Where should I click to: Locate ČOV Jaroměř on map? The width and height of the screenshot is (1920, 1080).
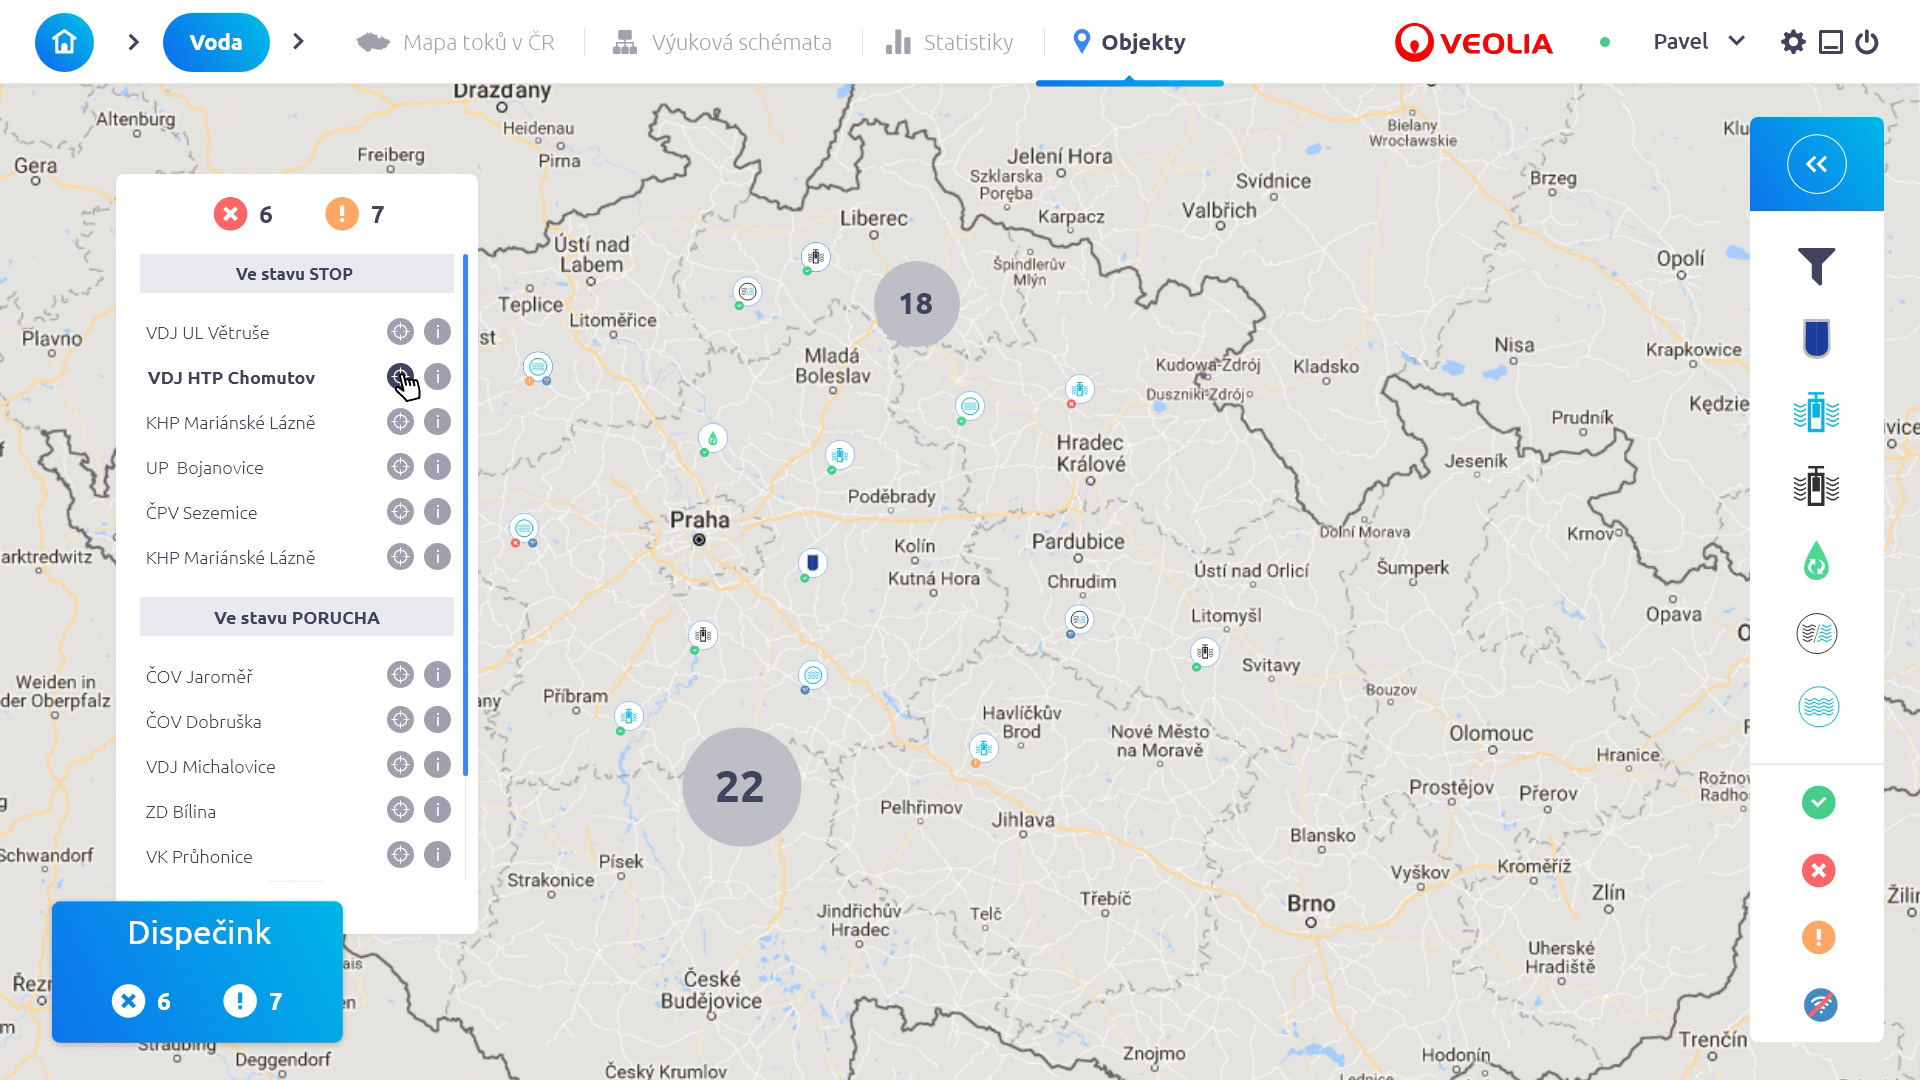pyautogui.click(x=400, y=675)
